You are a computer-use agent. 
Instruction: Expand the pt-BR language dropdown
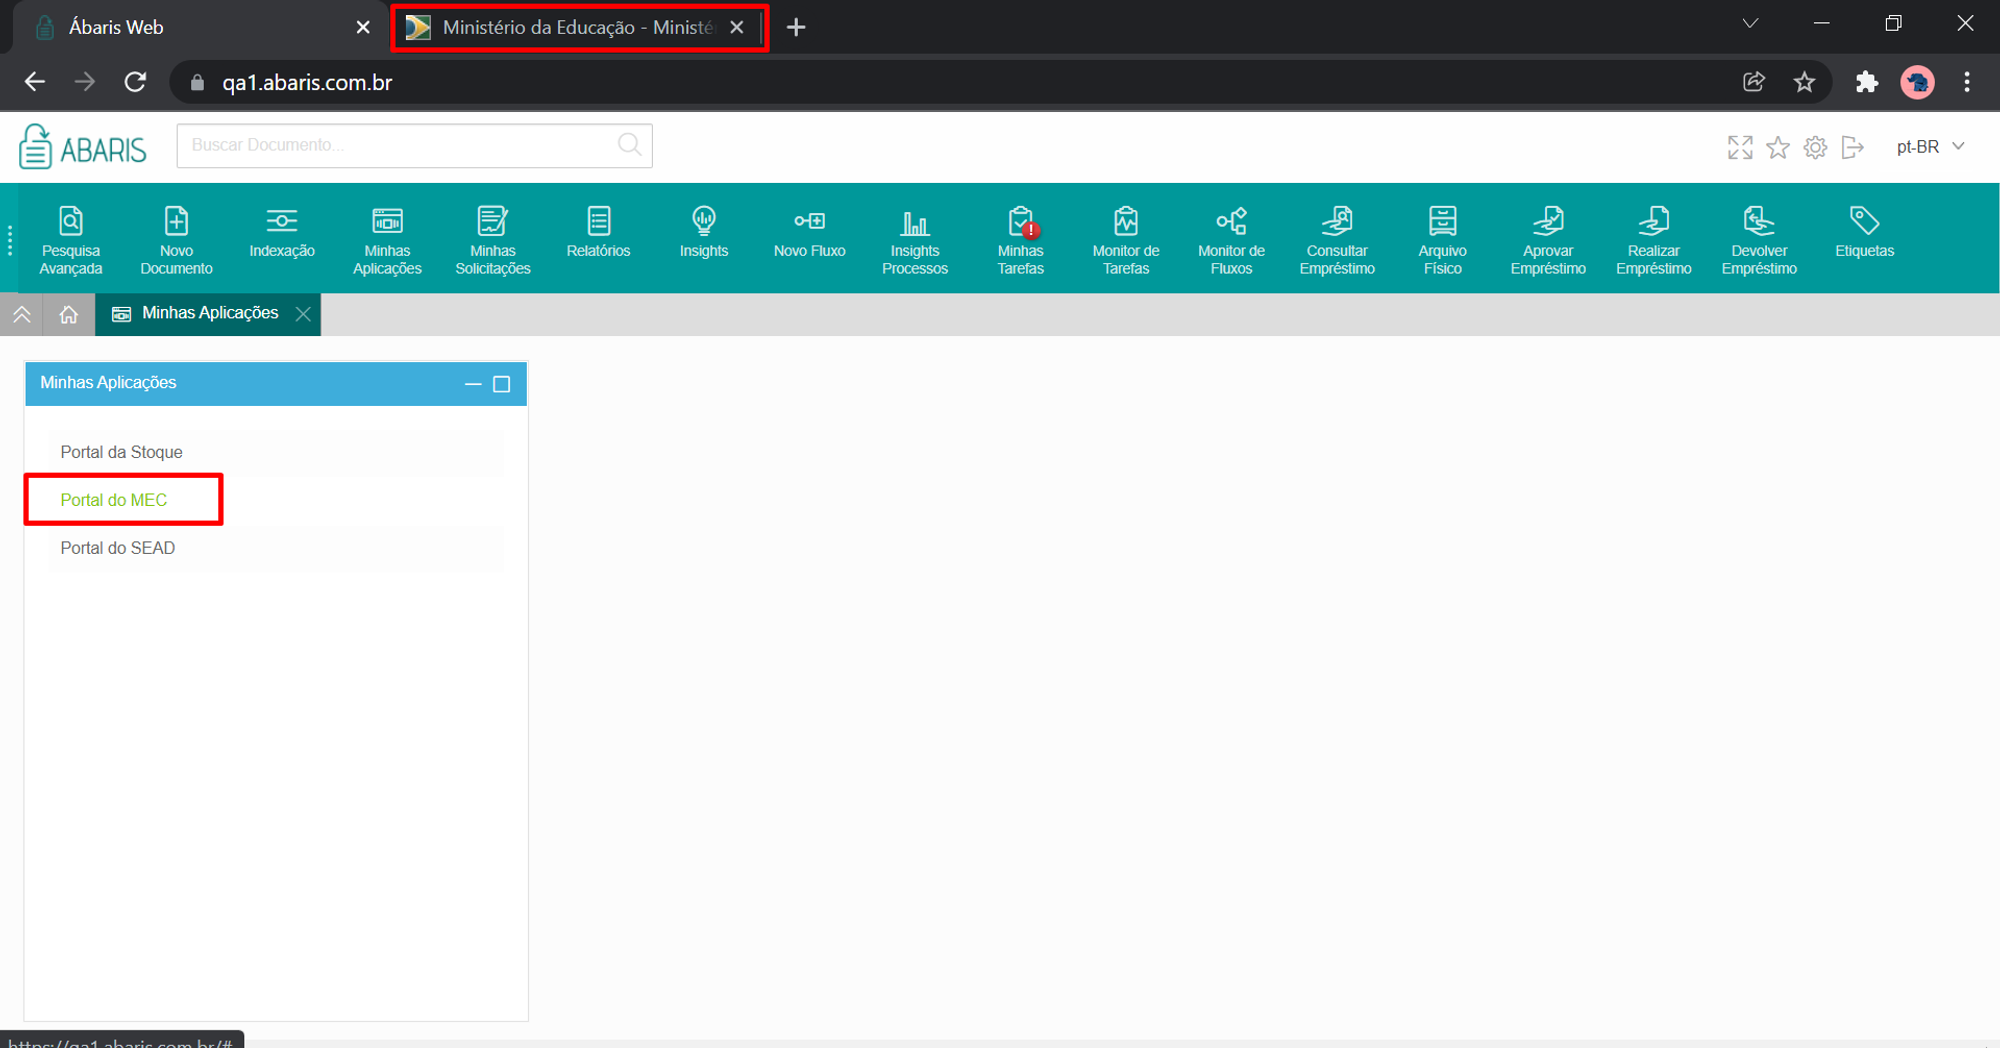coord(1930,147)
